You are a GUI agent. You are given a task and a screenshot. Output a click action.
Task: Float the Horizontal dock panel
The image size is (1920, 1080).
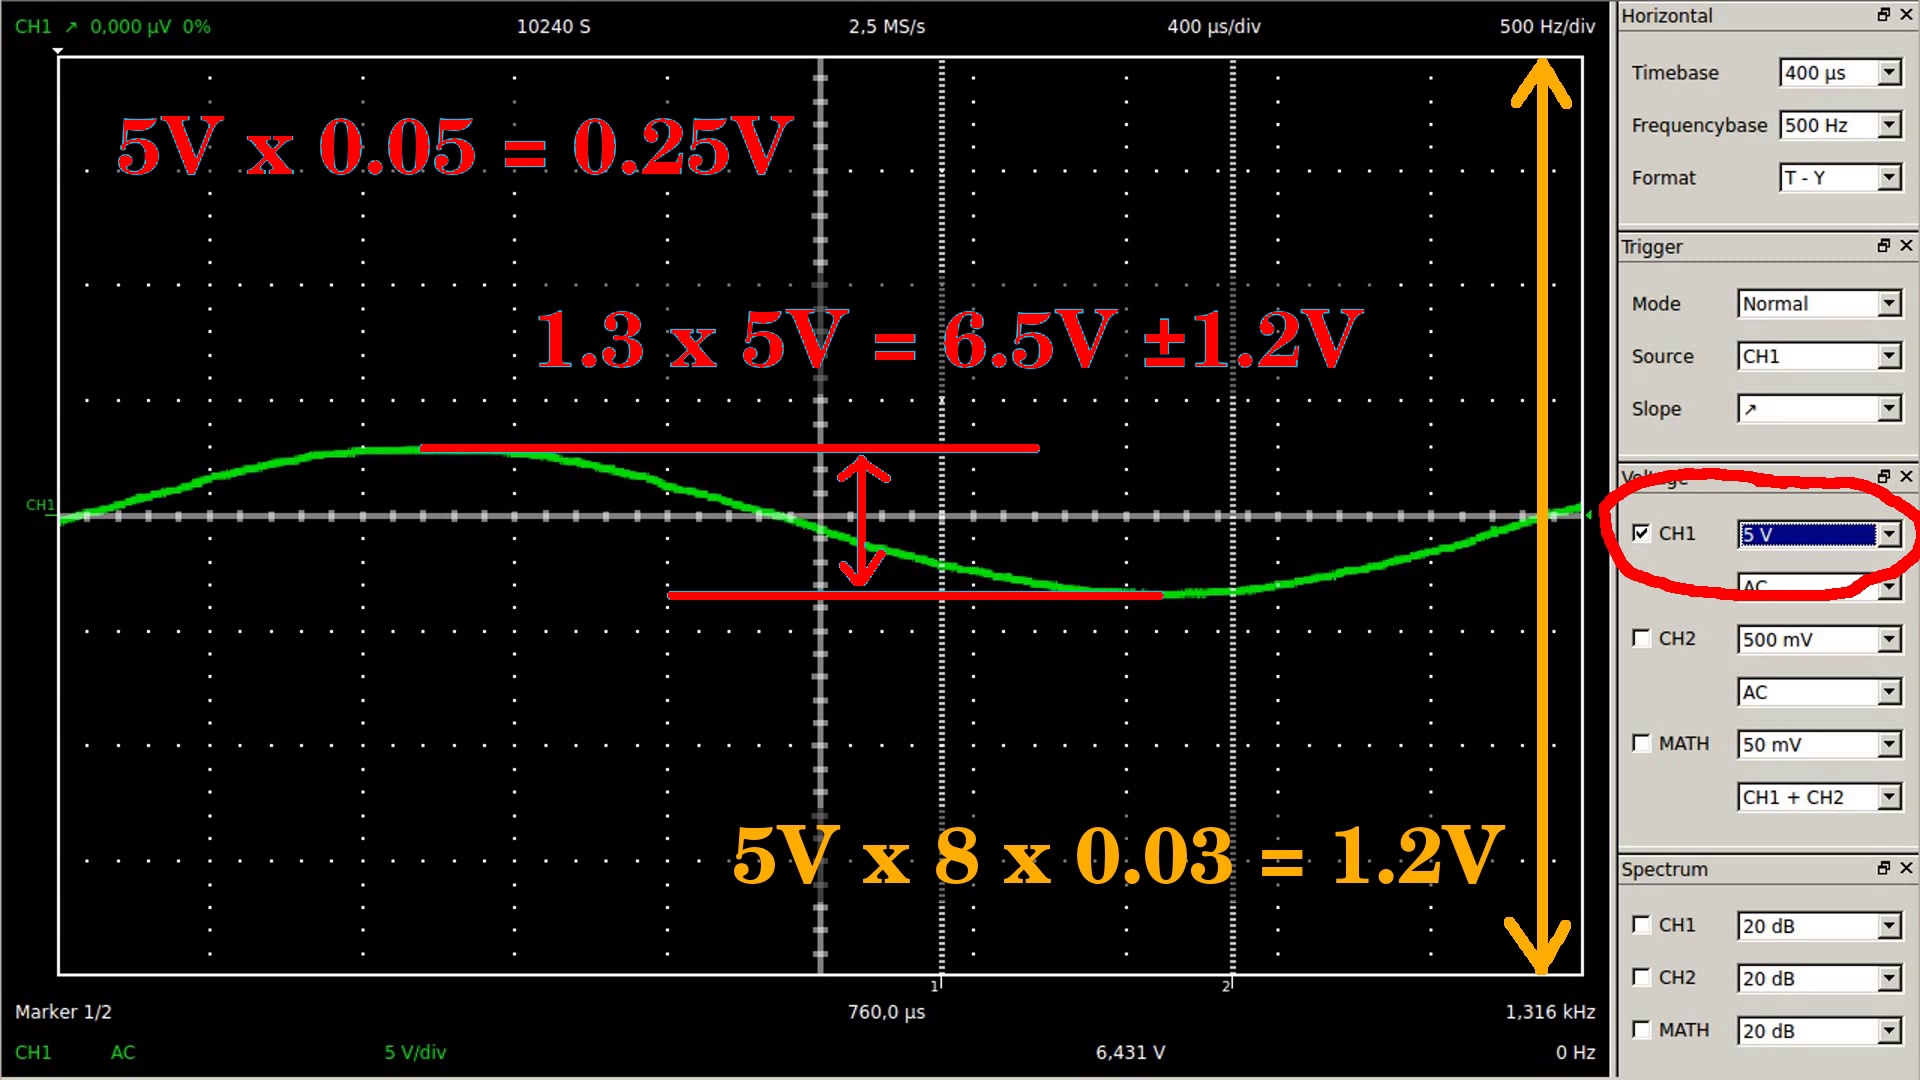[x=1884, y=15]
